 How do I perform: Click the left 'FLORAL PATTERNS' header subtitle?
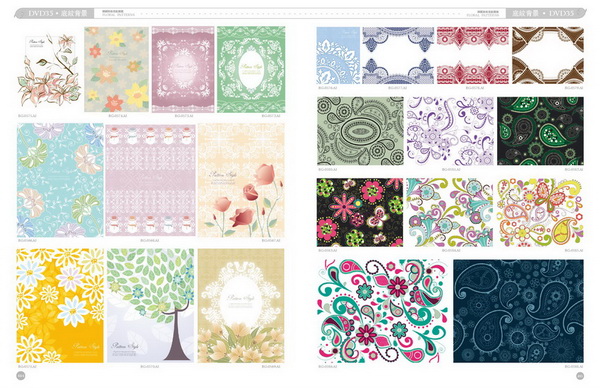pos(118,15)
